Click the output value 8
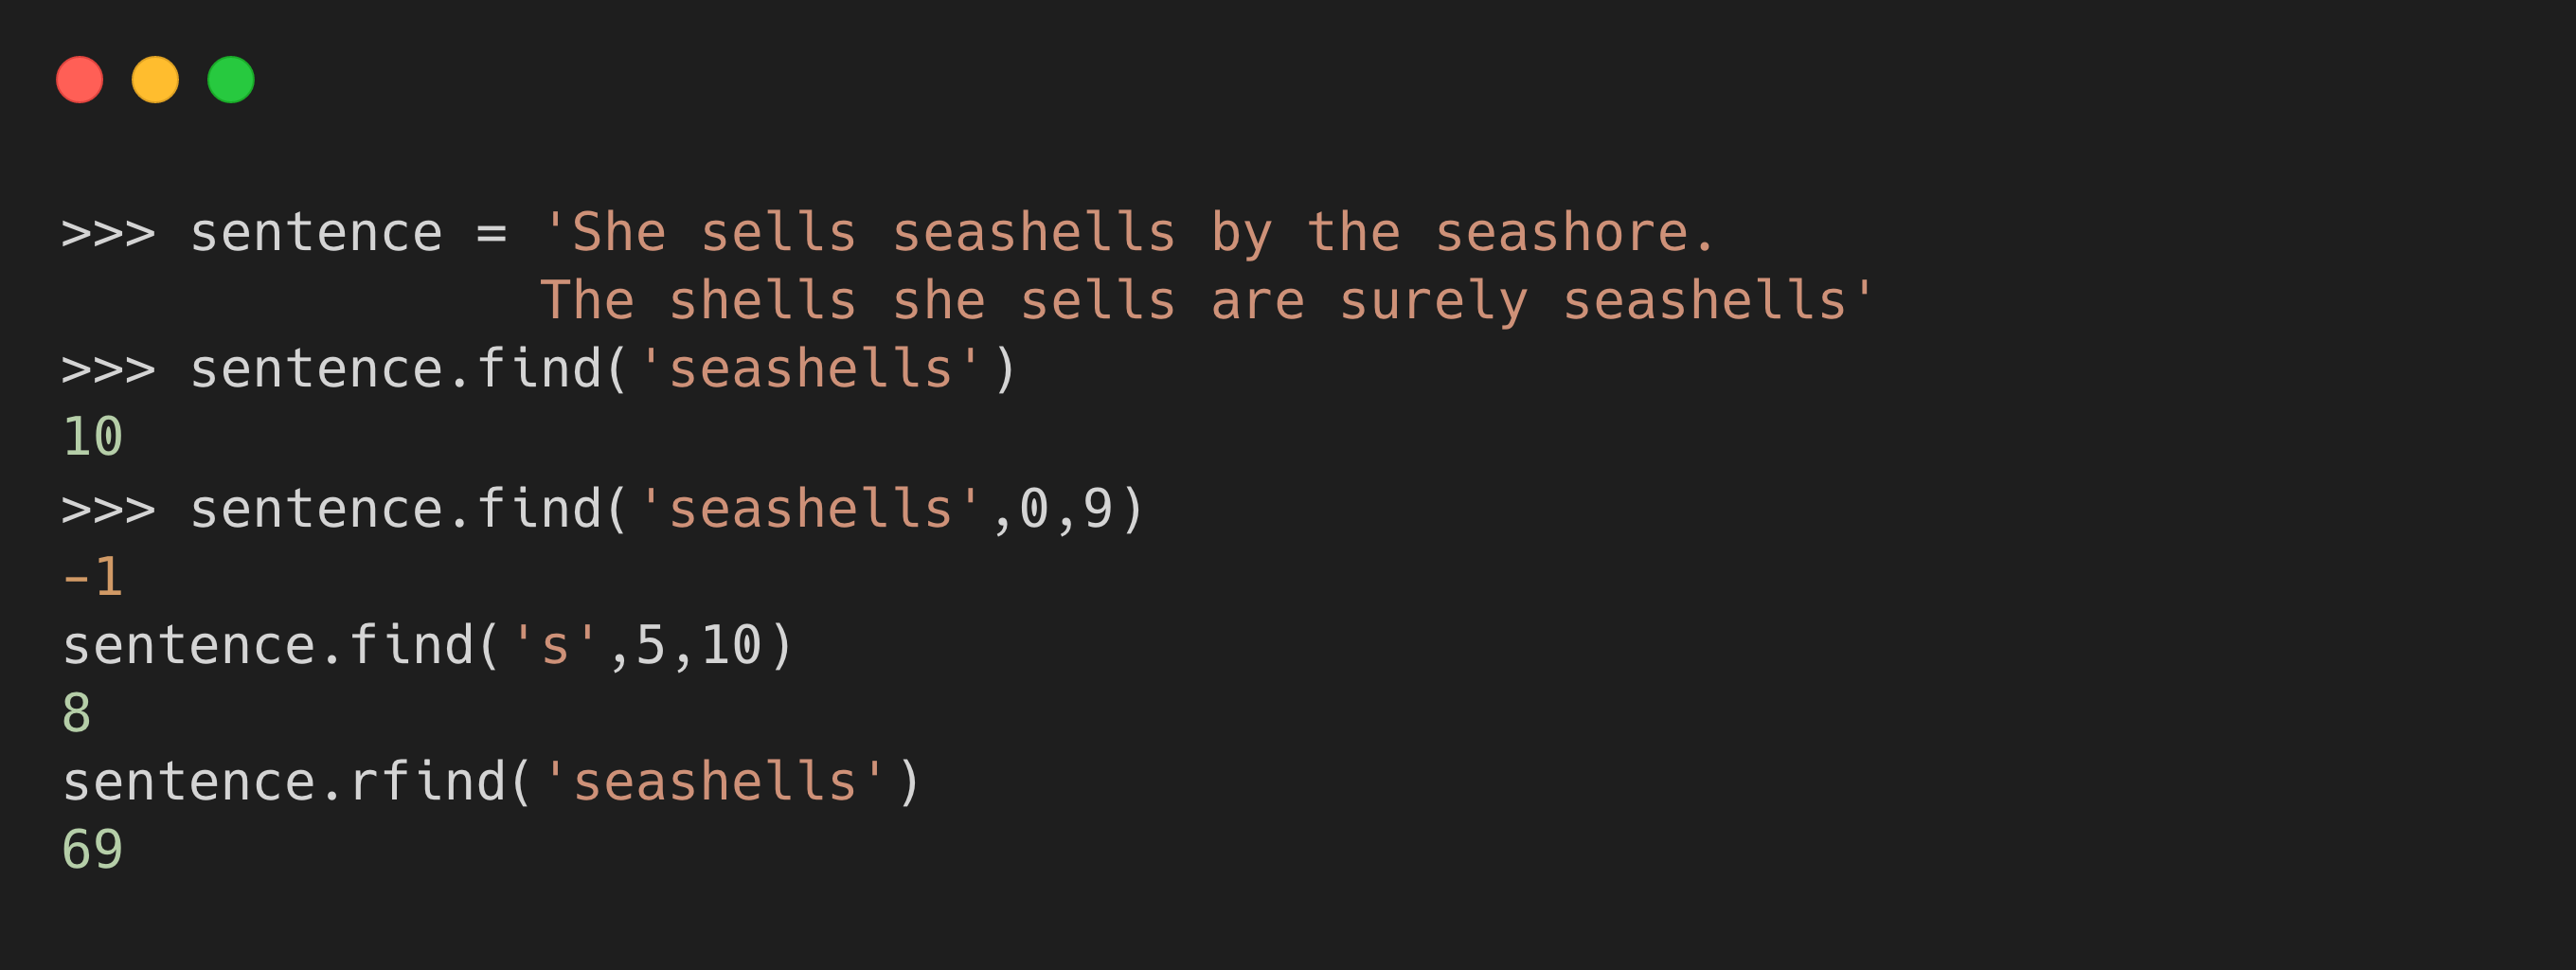 [x=77, y=714]
